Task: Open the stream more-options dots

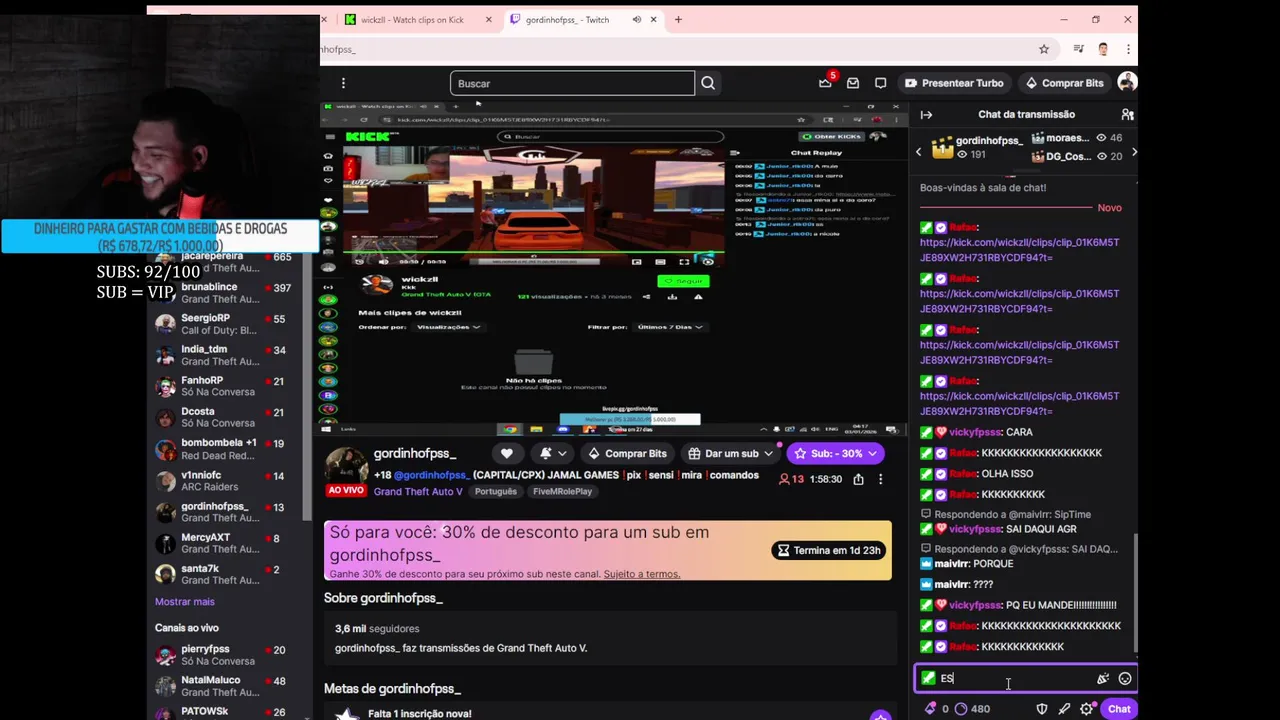Action: click(880, 479)
